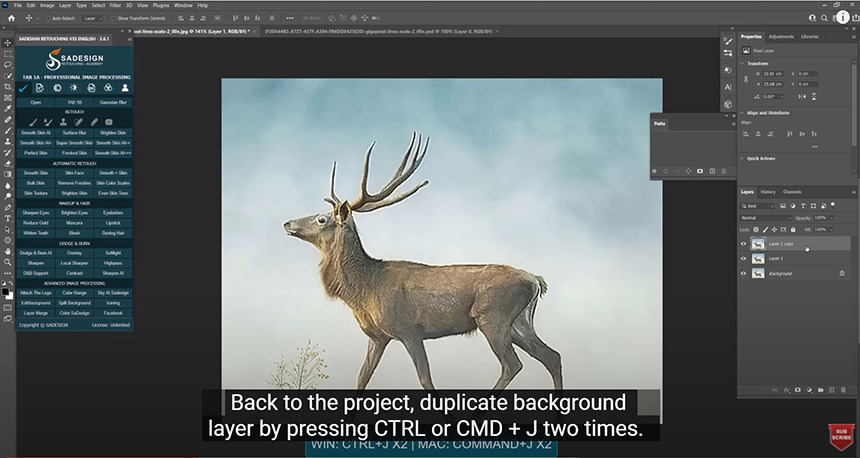Select the Layer 1 thumbnail
860x458 pixels.
(758, 258)
